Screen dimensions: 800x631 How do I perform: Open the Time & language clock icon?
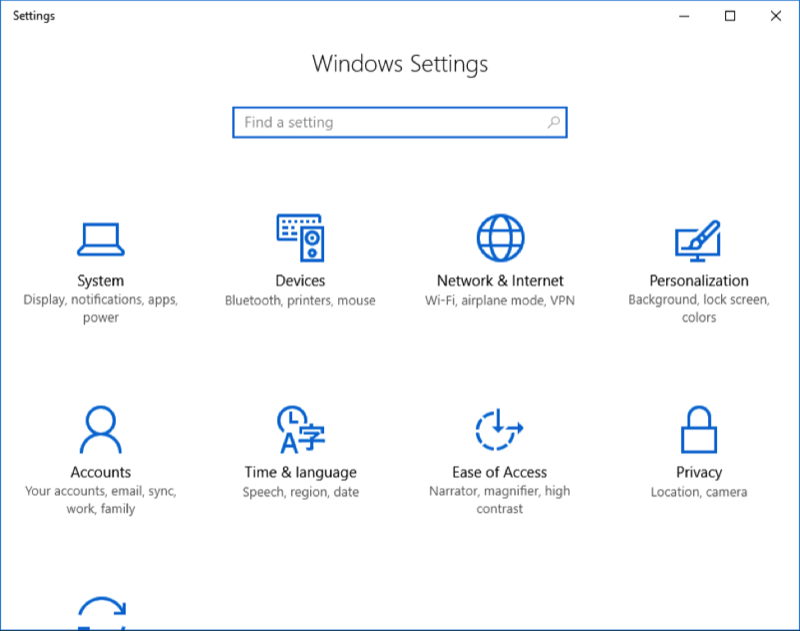pos(301,430)
